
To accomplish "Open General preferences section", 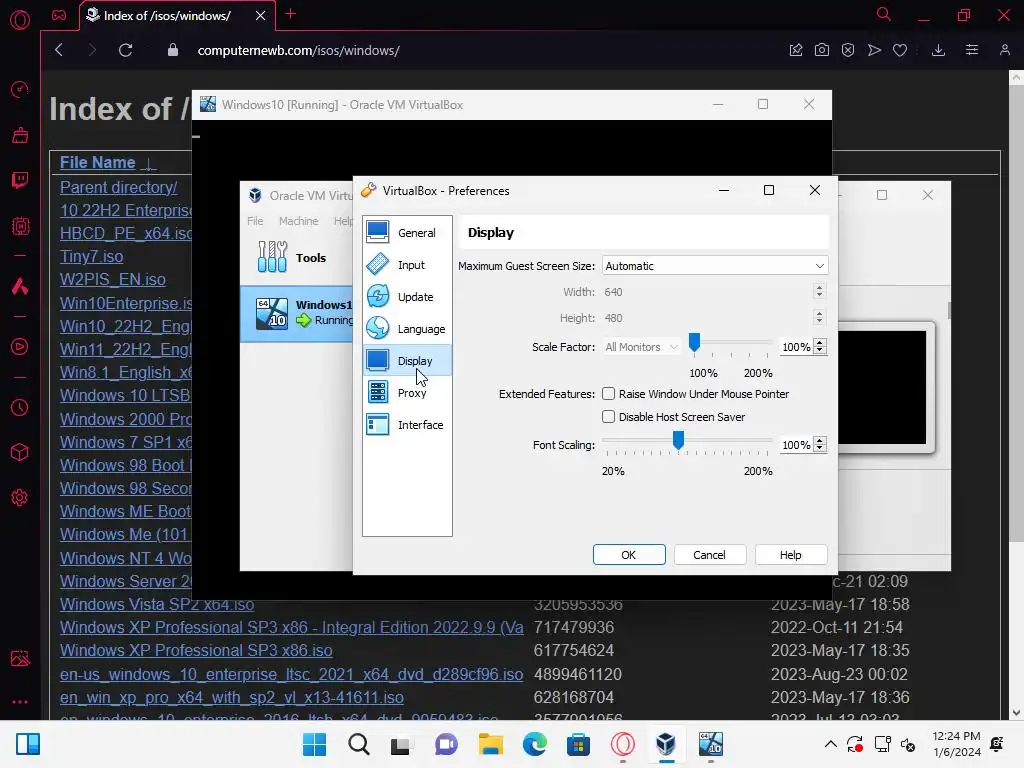I will coord(407,232).
